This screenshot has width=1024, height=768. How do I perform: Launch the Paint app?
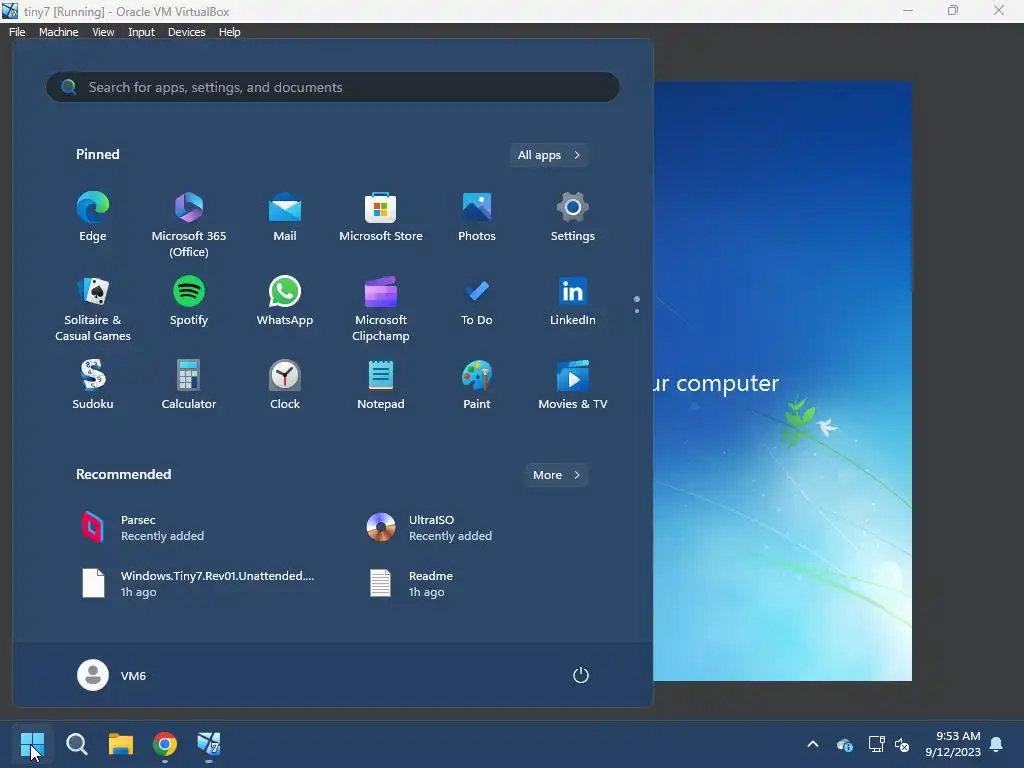coord(477,385)
